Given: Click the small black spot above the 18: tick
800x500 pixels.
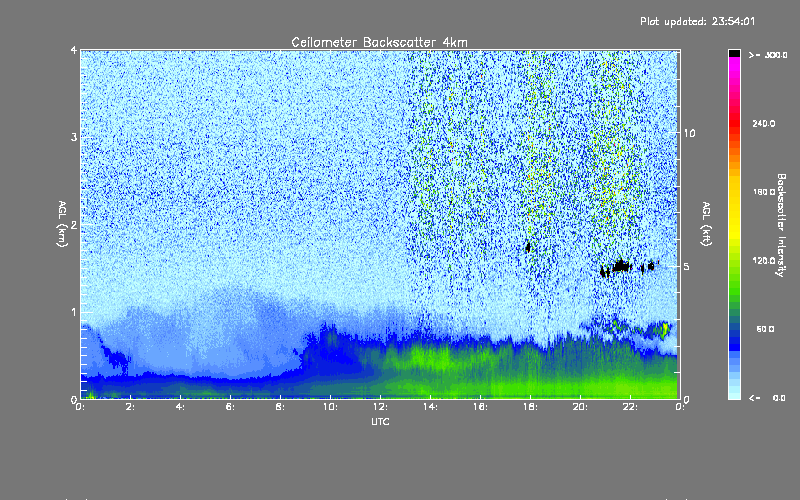Looking at the screenshot, I should click(x=528, y=247).
